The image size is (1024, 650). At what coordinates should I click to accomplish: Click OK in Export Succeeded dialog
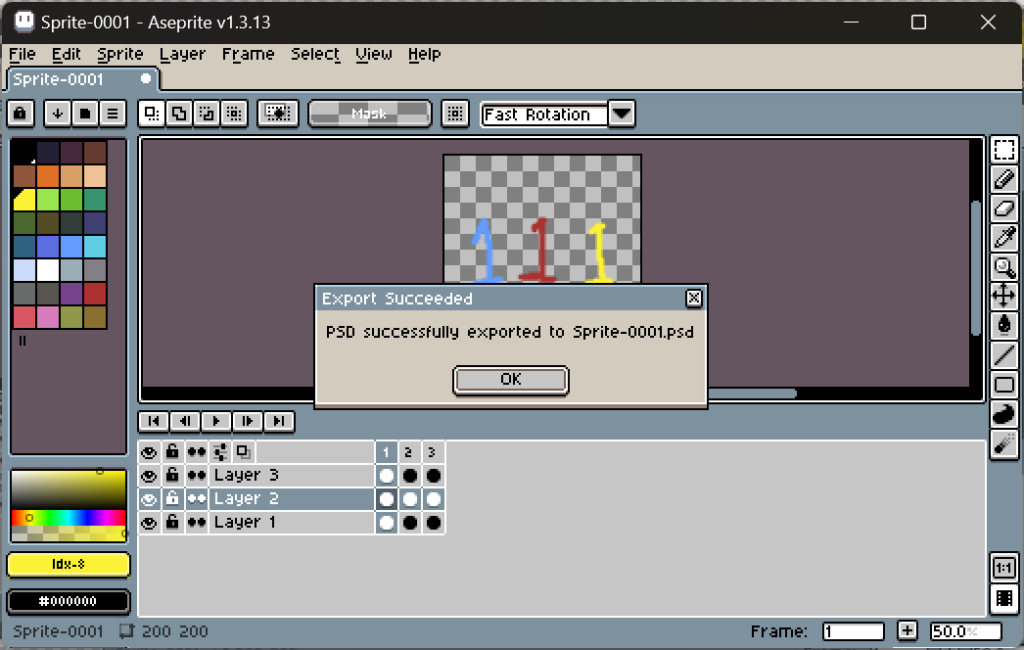pyautogui.click(x=511, y=380)
